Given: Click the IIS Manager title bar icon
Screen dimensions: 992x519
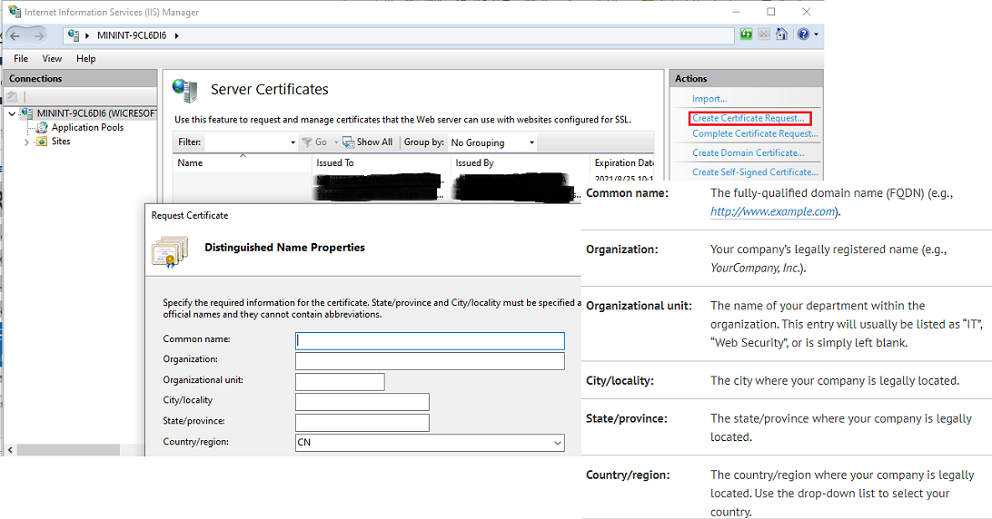Looking at the screenshot, I should click(15, 11).
